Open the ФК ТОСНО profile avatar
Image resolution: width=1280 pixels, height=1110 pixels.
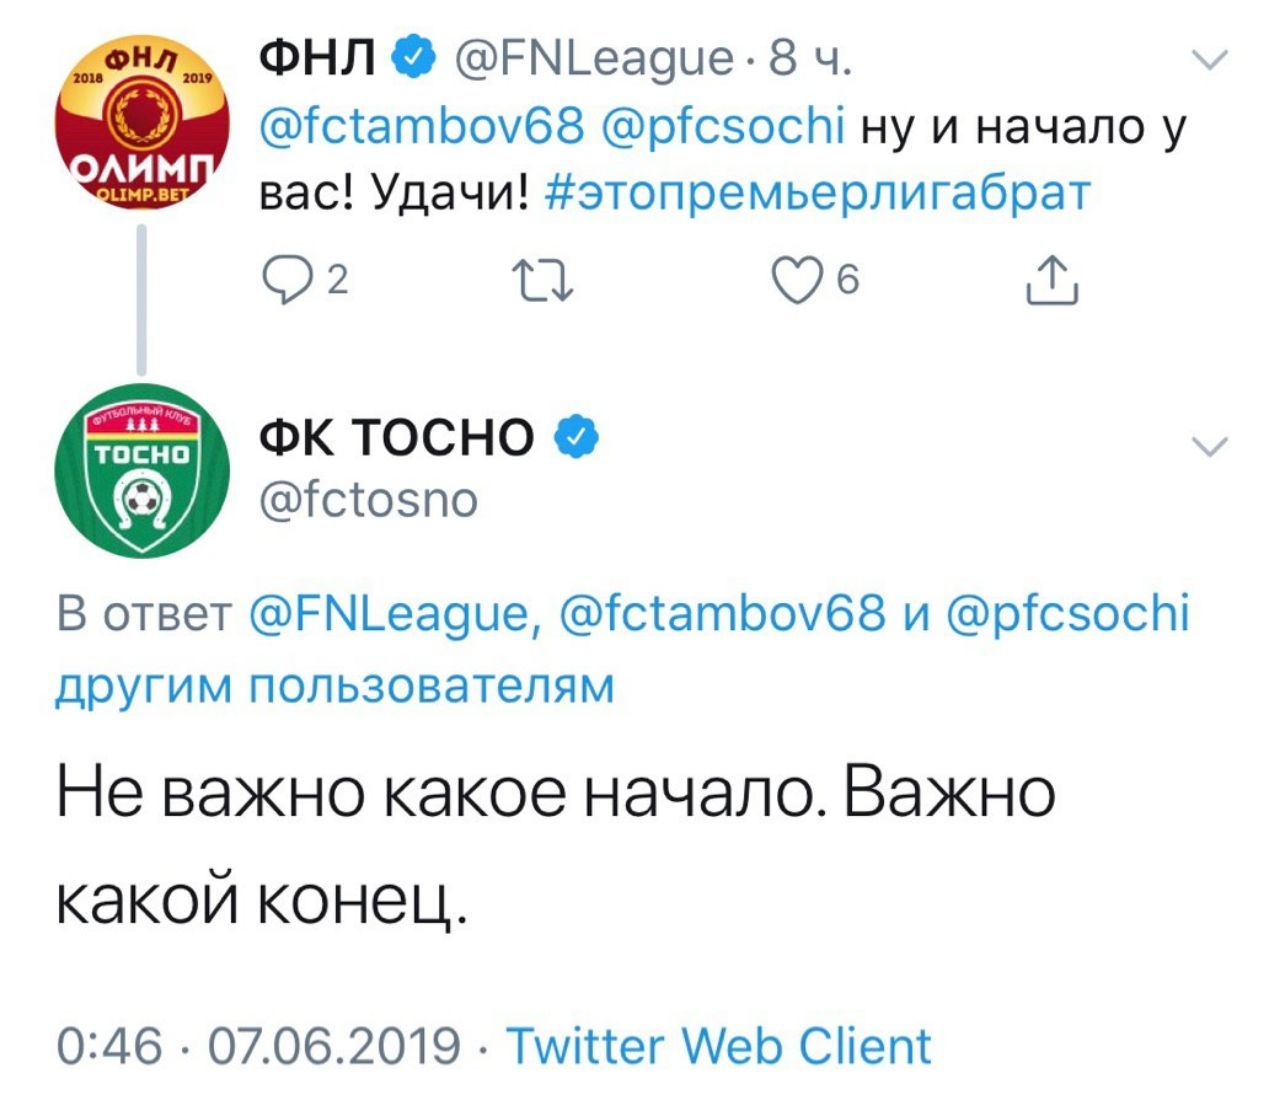point(141,470)
